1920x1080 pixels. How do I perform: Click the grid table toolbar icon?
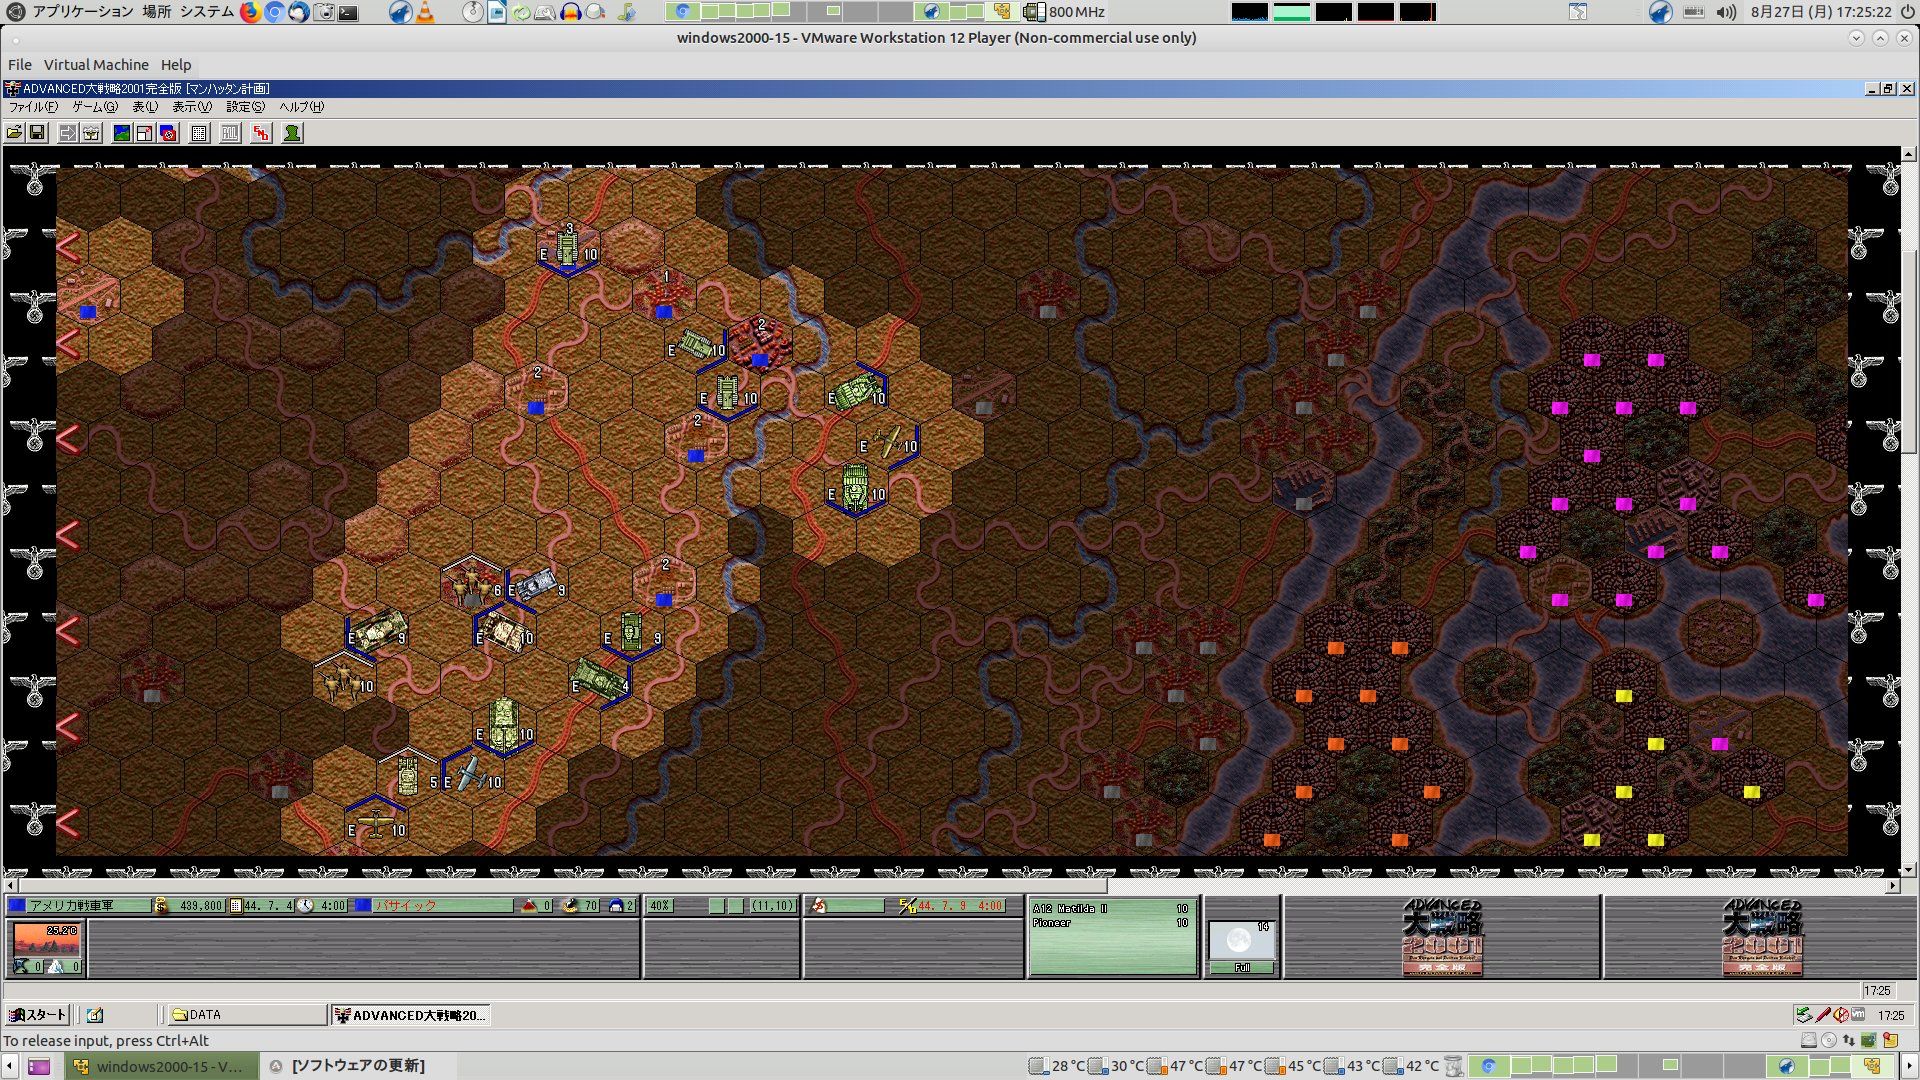199,133
